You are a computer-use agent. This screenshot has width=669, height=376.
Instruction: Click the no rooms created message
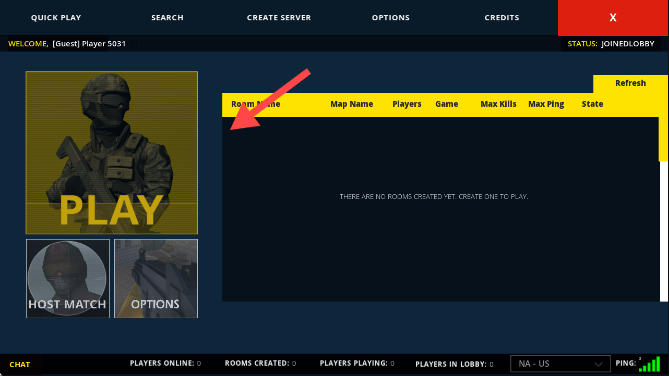(433, 196)
